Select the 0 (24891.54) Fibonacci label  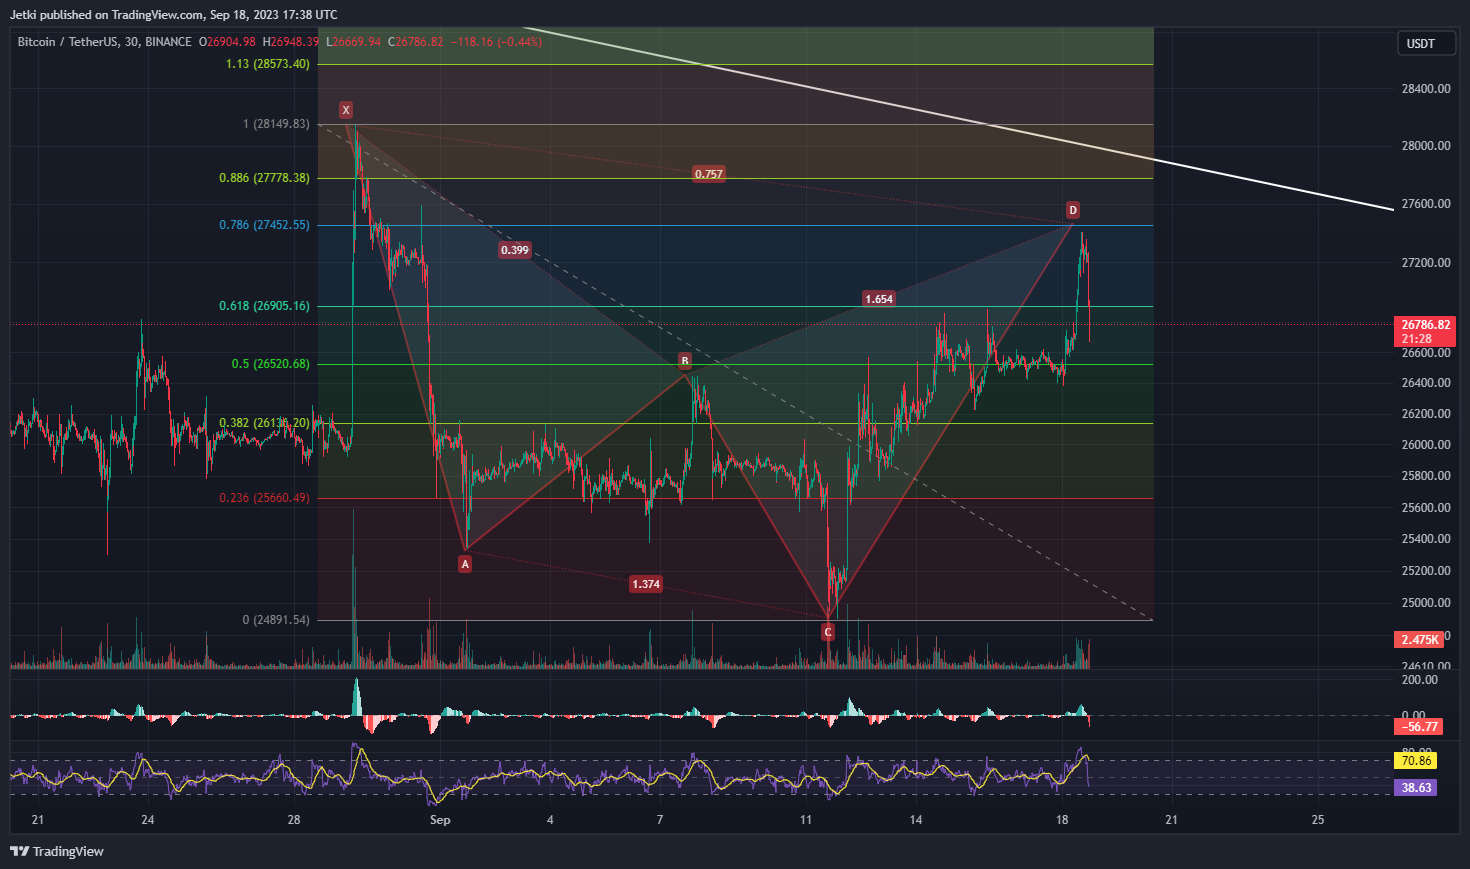[x=276, y=620]
